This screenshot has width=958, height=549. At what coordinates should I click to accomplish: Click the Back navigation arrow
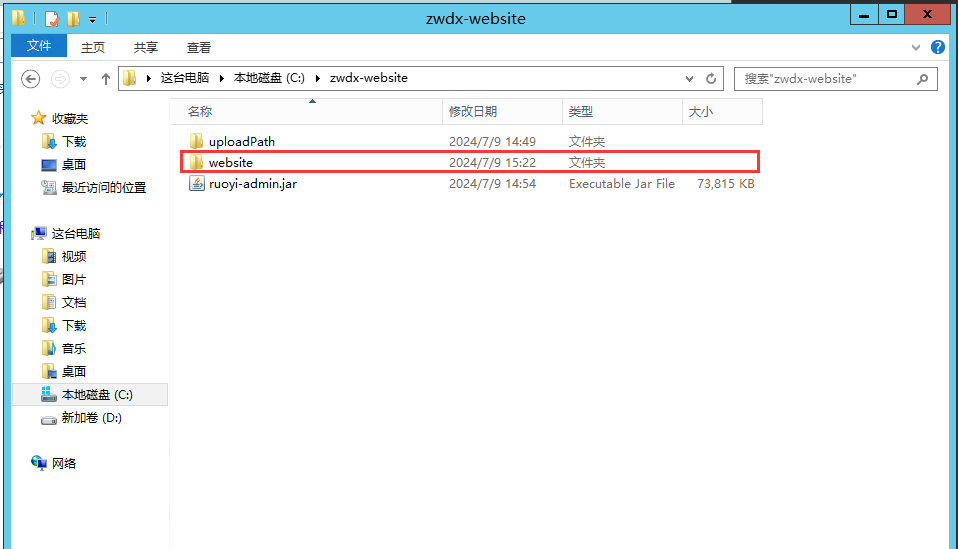click(31, 79)
